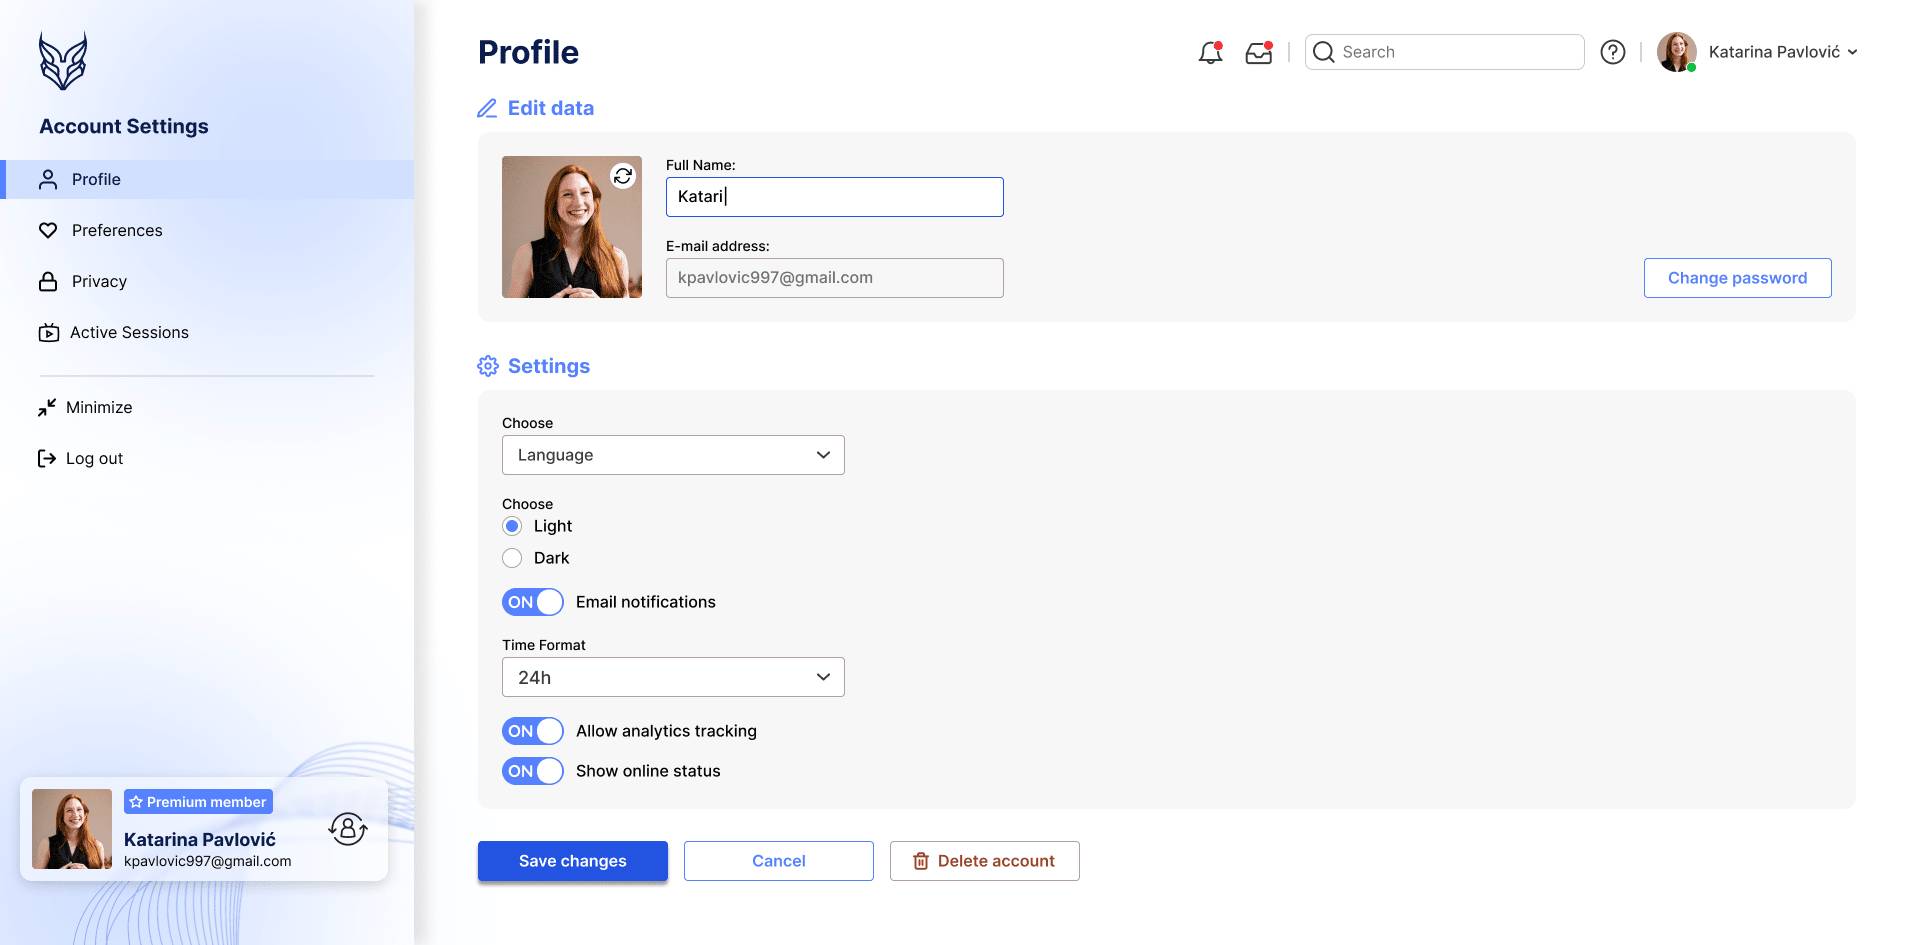Image resolution: width=1920 pixels, height=945 pixels.
Task: Open the Language dropdown
Action: click(673, 455)
